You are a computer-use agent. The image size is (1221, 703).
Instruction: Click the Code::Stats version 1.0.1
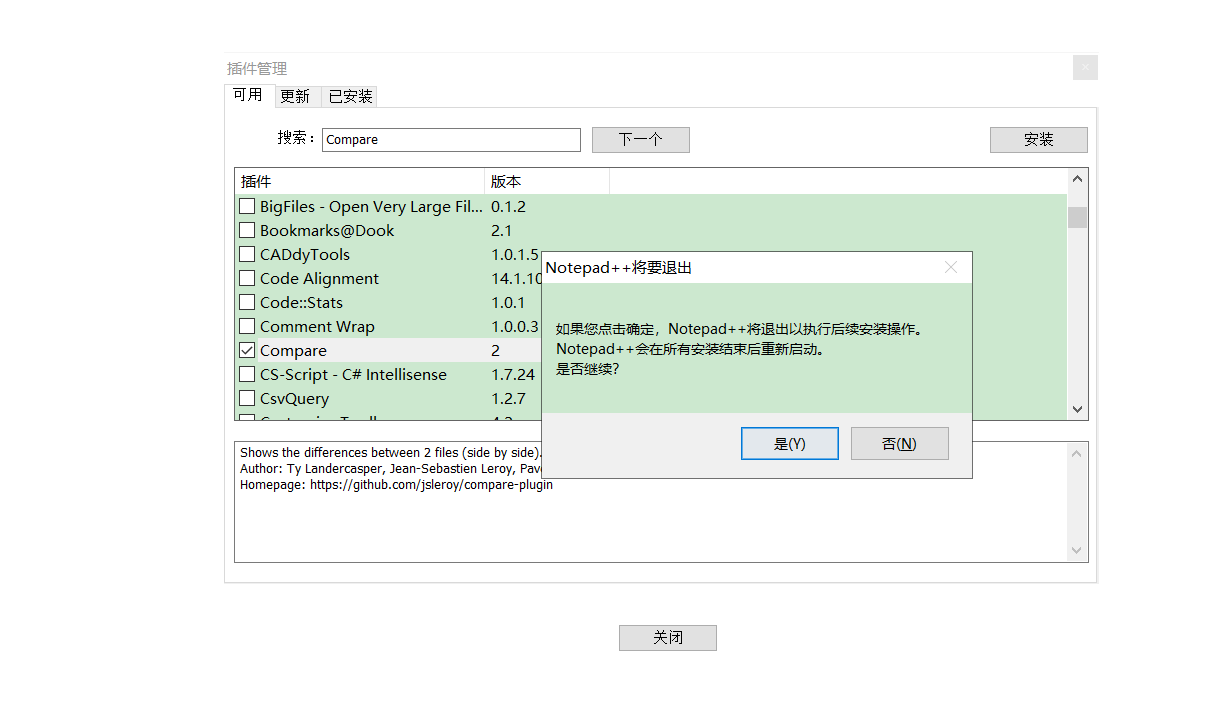(x=508, y=303)
